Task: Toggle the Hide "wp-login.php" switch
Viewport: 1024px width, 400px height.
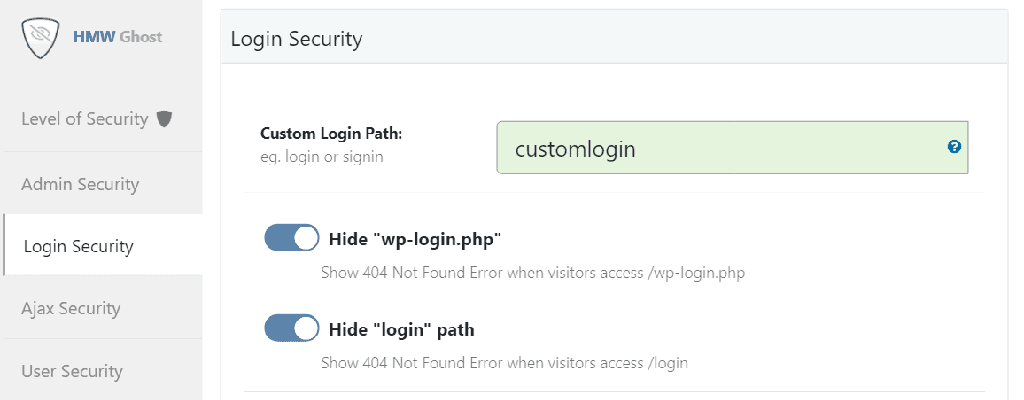Action: click(x=292, y=239)
